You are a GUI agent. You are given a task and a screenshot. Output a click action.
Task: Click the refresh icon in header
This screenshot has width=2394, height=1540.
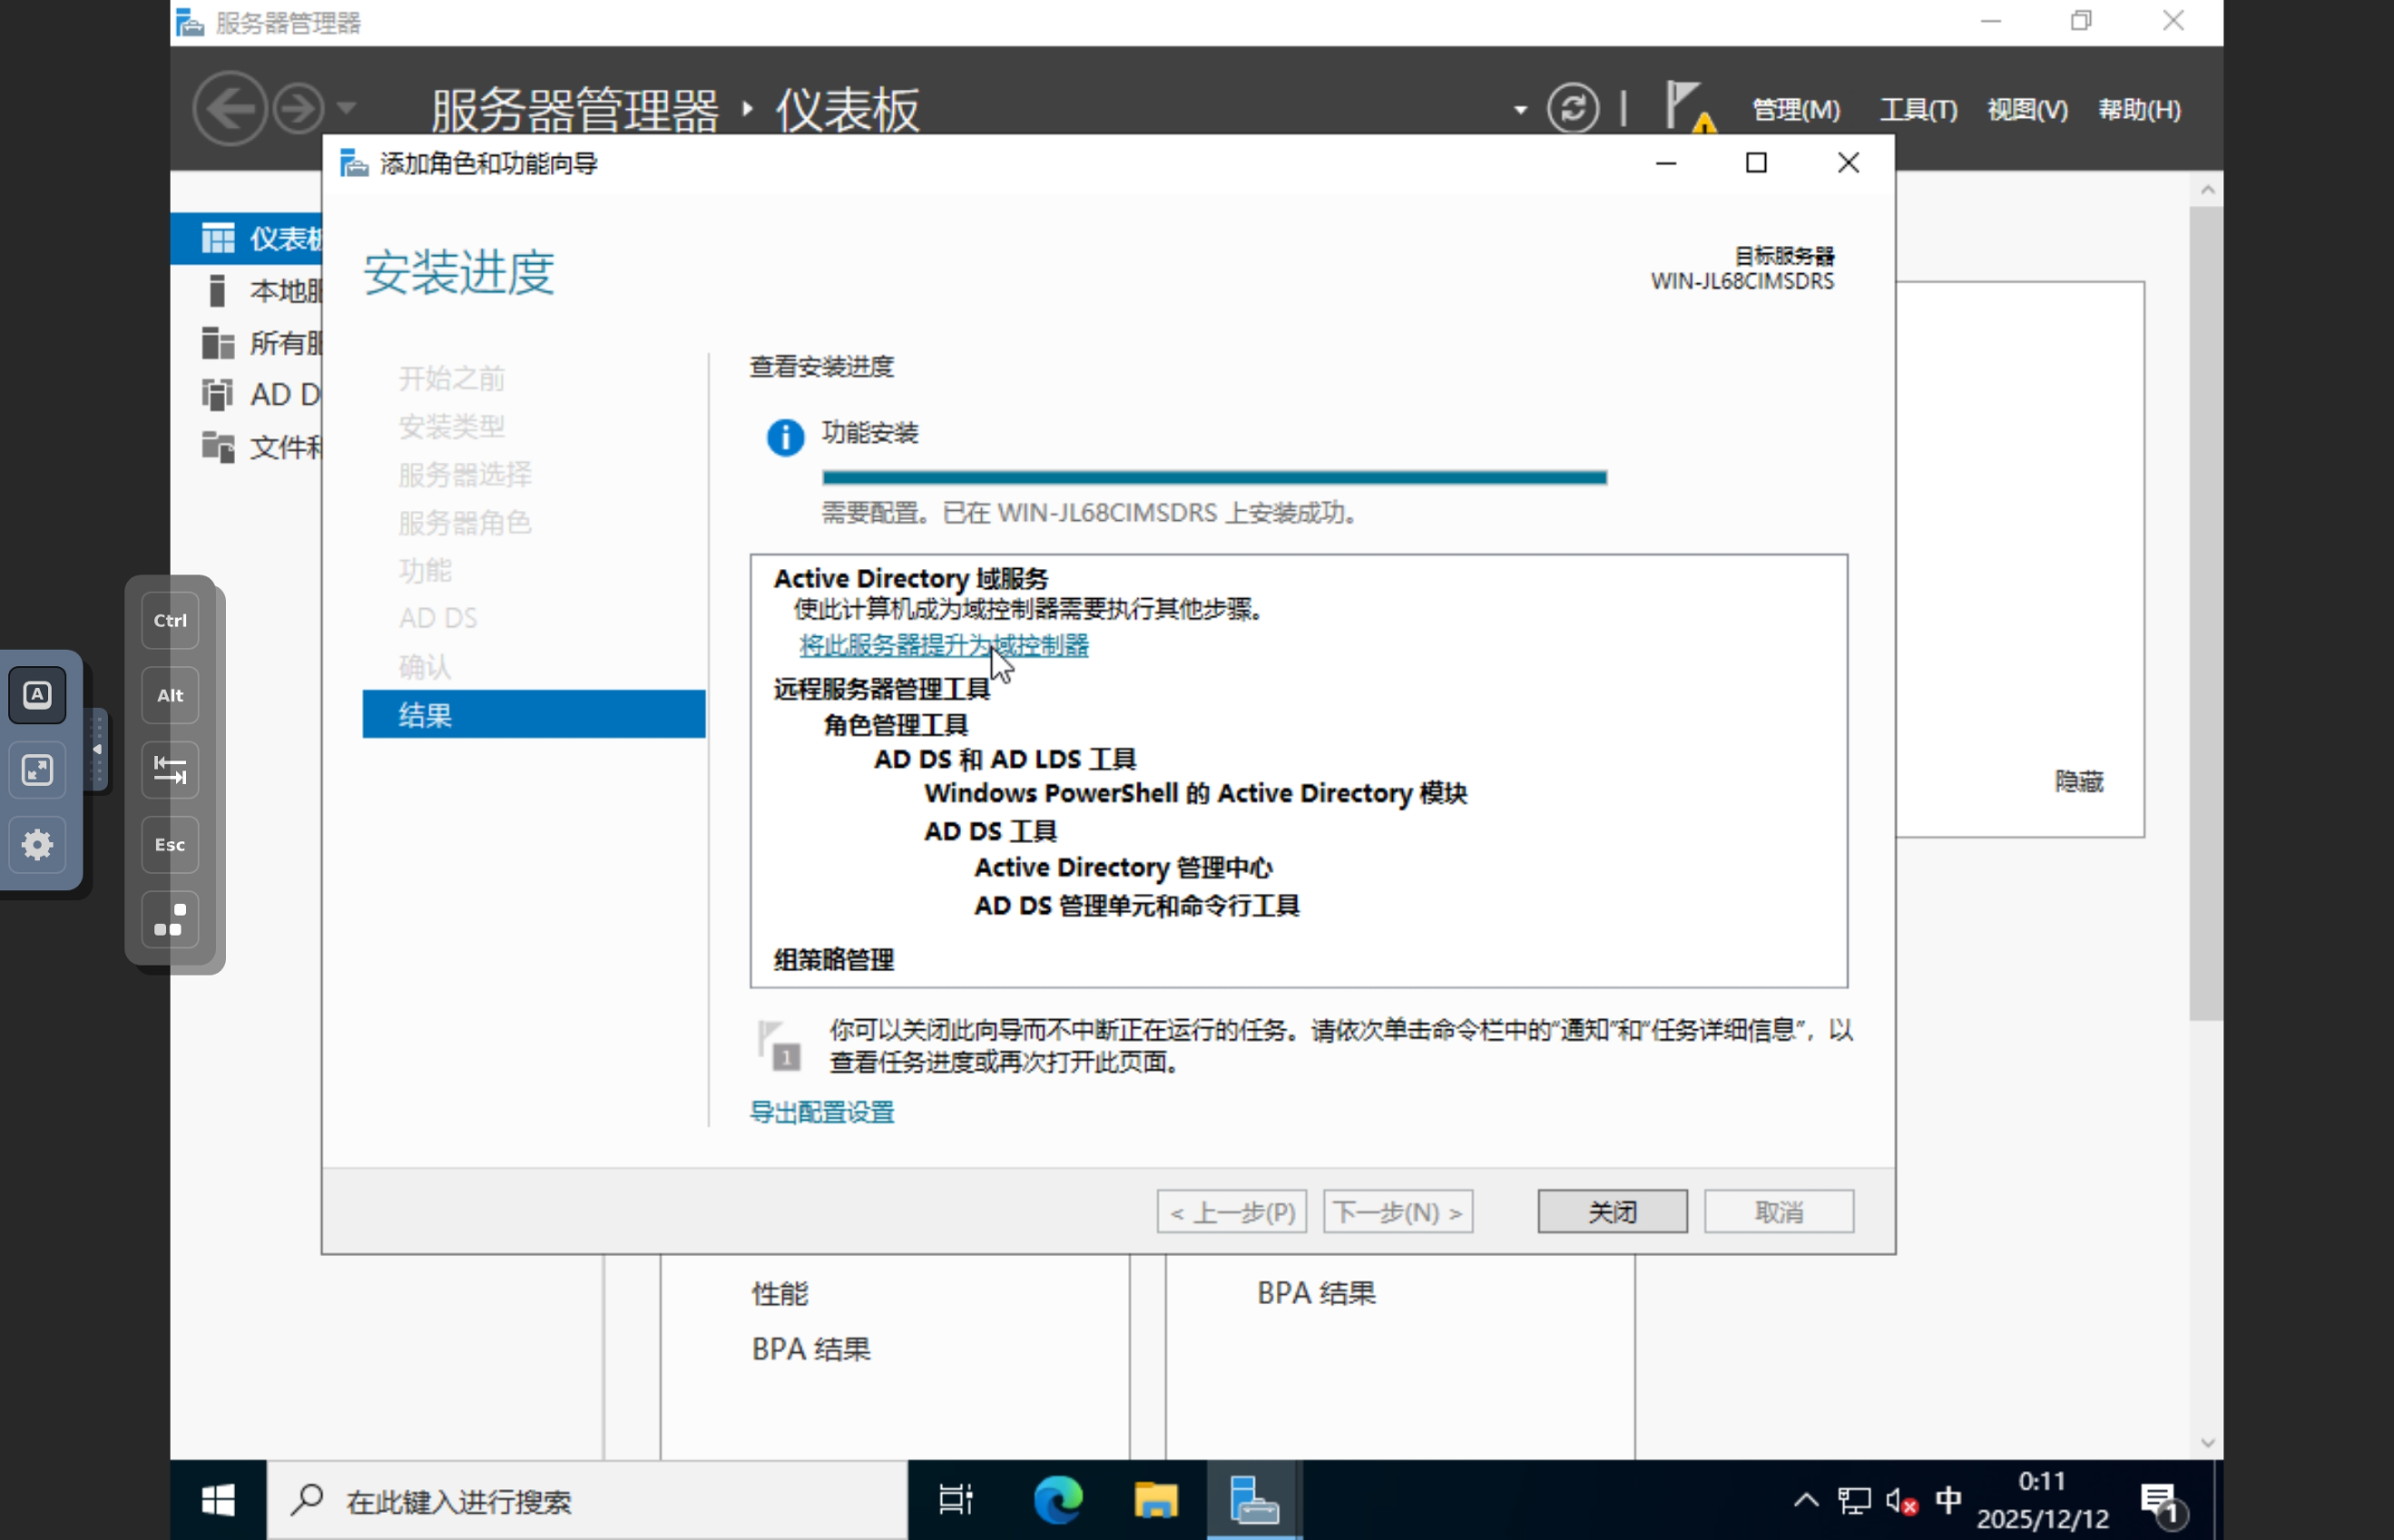1573,107
